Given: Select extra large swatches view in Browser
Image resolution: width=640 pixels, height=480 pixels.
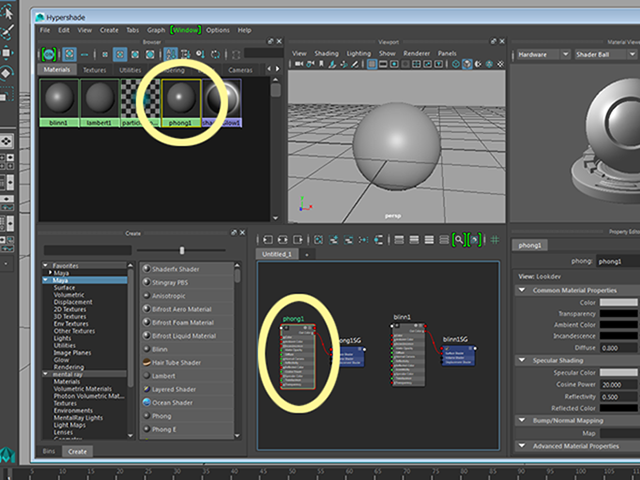Looking at the screenshot, I should coord(150,54).
